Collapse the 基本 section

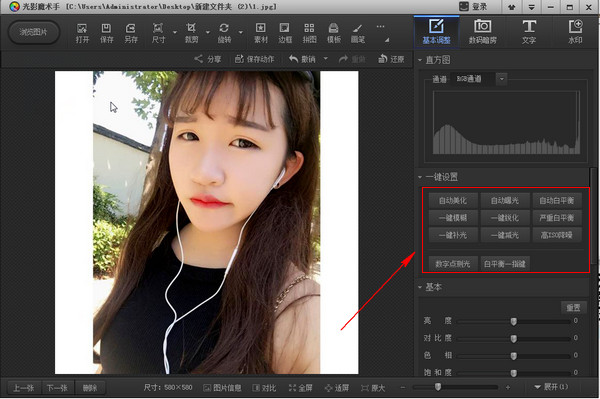point(420,287)
